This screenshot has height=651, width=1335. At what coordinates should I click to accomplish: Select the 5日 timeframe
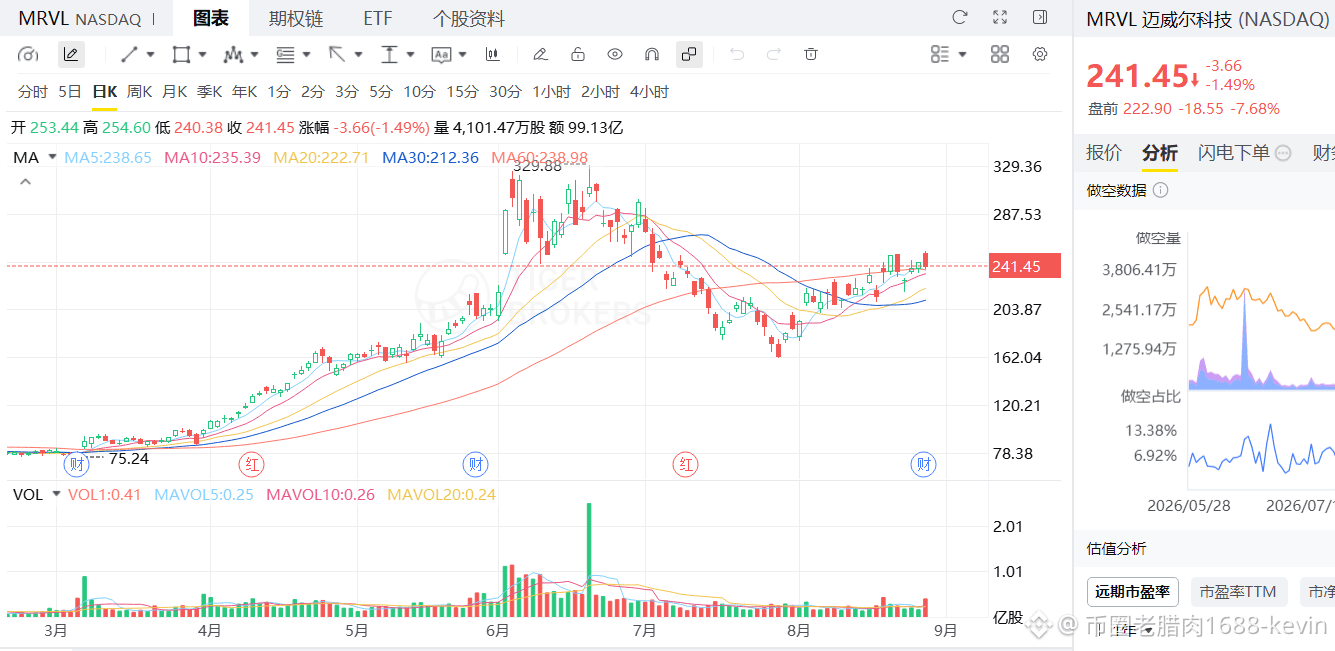coord(70,91)
